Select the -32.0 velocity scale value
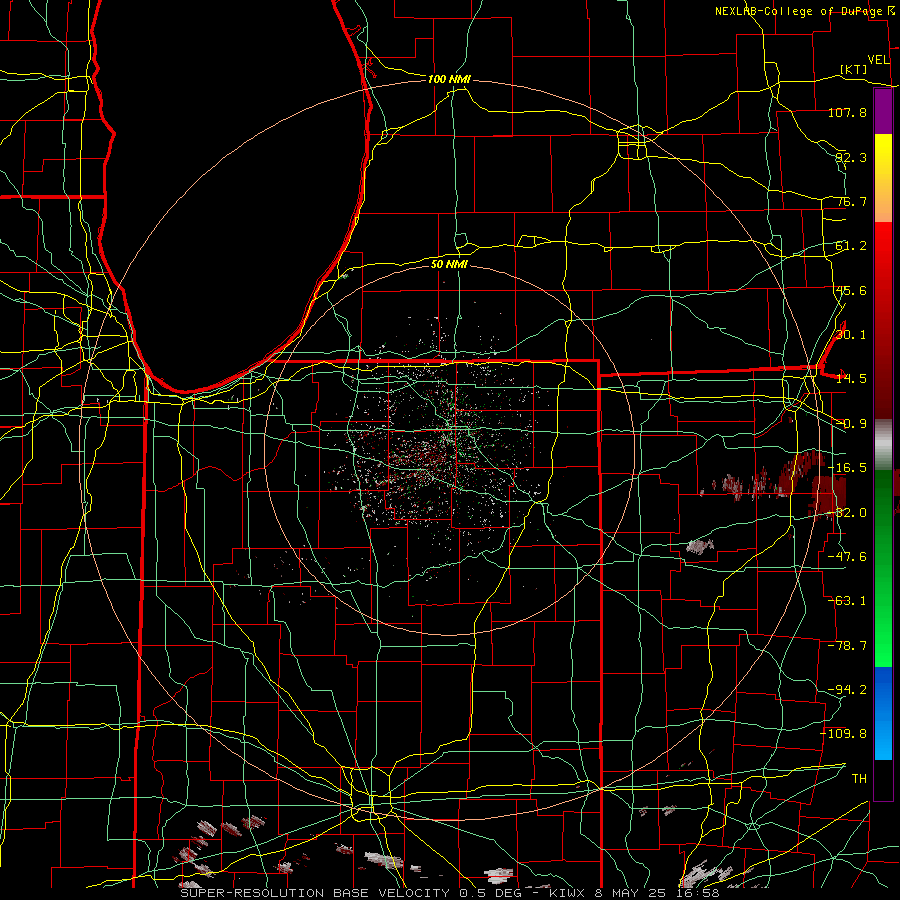 (847, 513)
